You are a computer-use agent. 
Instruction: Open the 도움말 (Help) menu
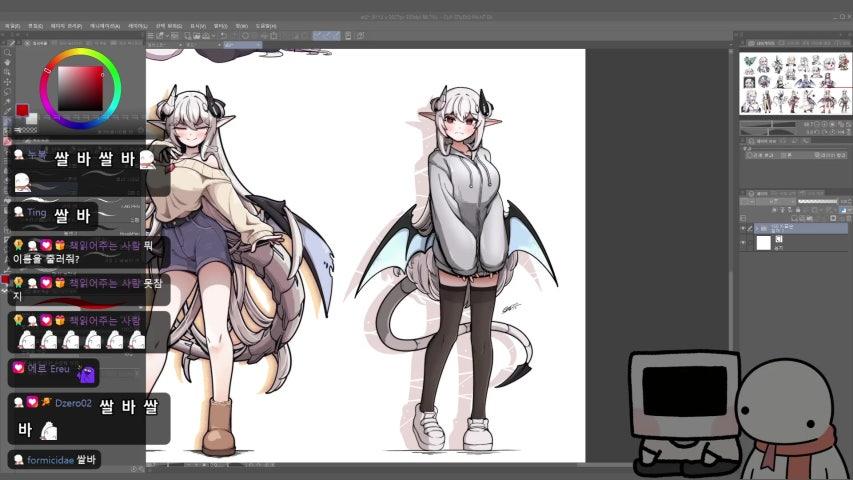coord(264,25)
